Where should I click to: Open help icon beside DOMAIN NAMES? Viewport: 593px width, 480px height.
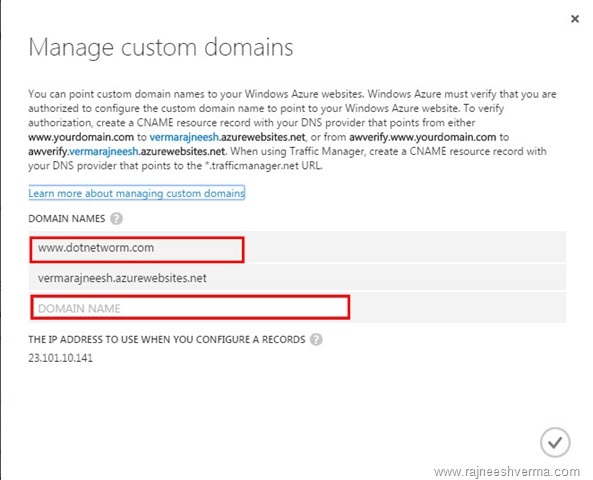pyautogui.click(x=116, y=219)
